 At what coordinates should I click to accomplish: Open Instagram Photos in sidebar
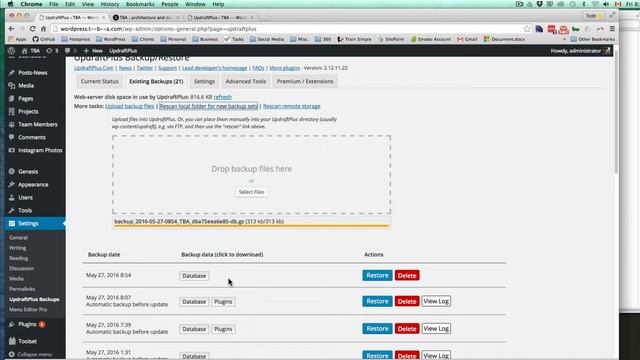tap(40, 150)
